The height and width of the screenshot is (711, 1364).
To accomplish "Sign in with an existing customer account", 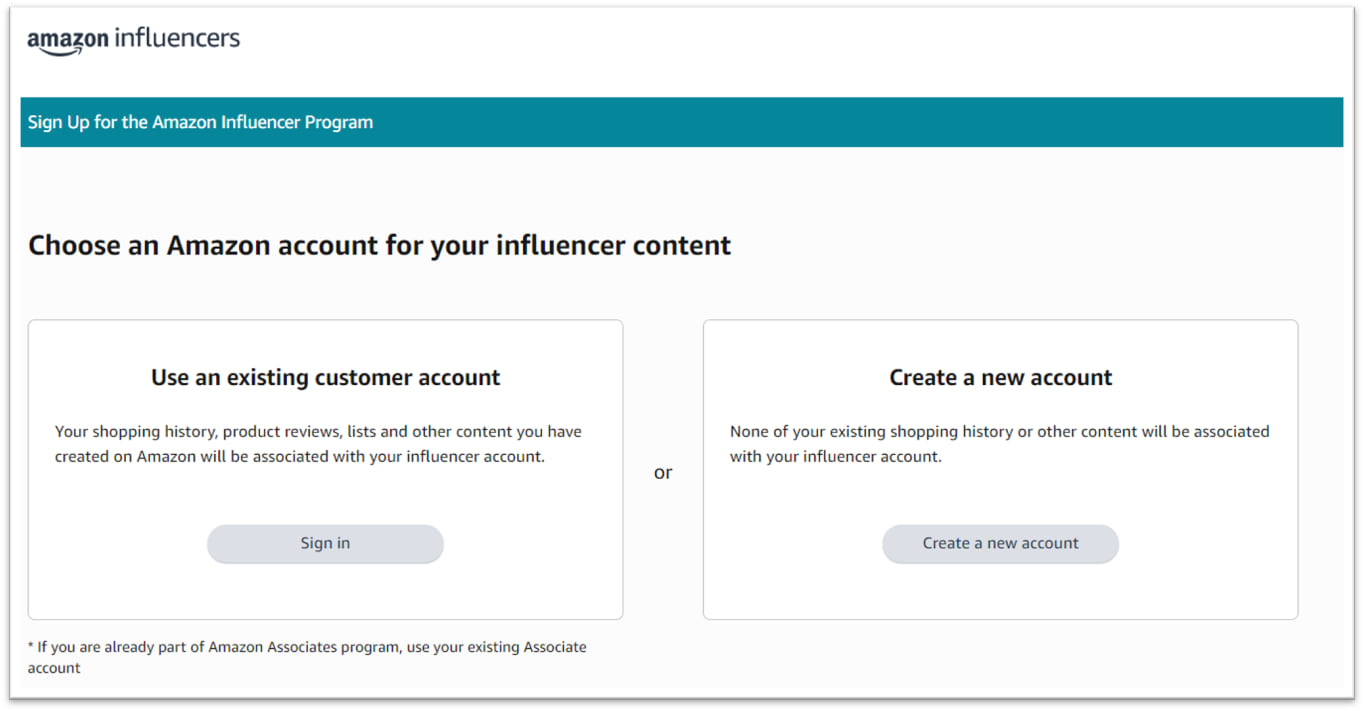I will coord(324,543).
